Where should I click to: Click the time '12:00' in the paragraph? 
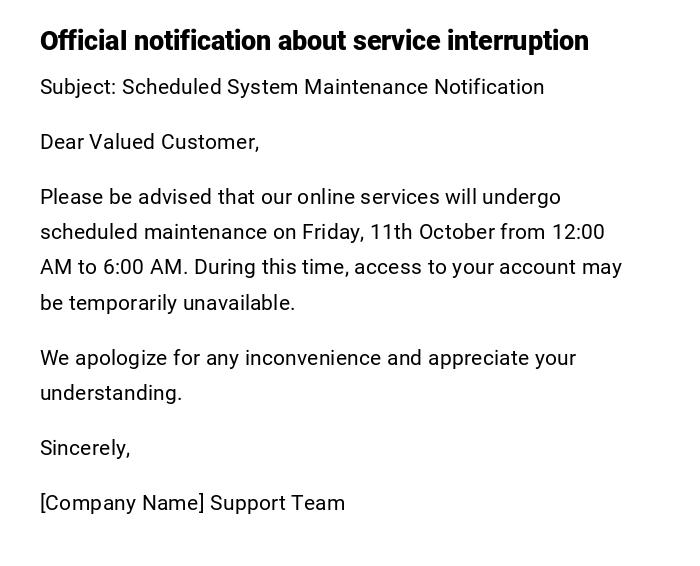[x=577, y=232]
